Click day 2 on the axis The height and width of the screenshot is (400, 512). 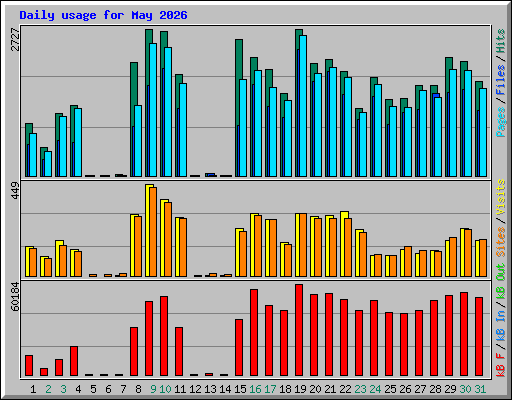48,389
